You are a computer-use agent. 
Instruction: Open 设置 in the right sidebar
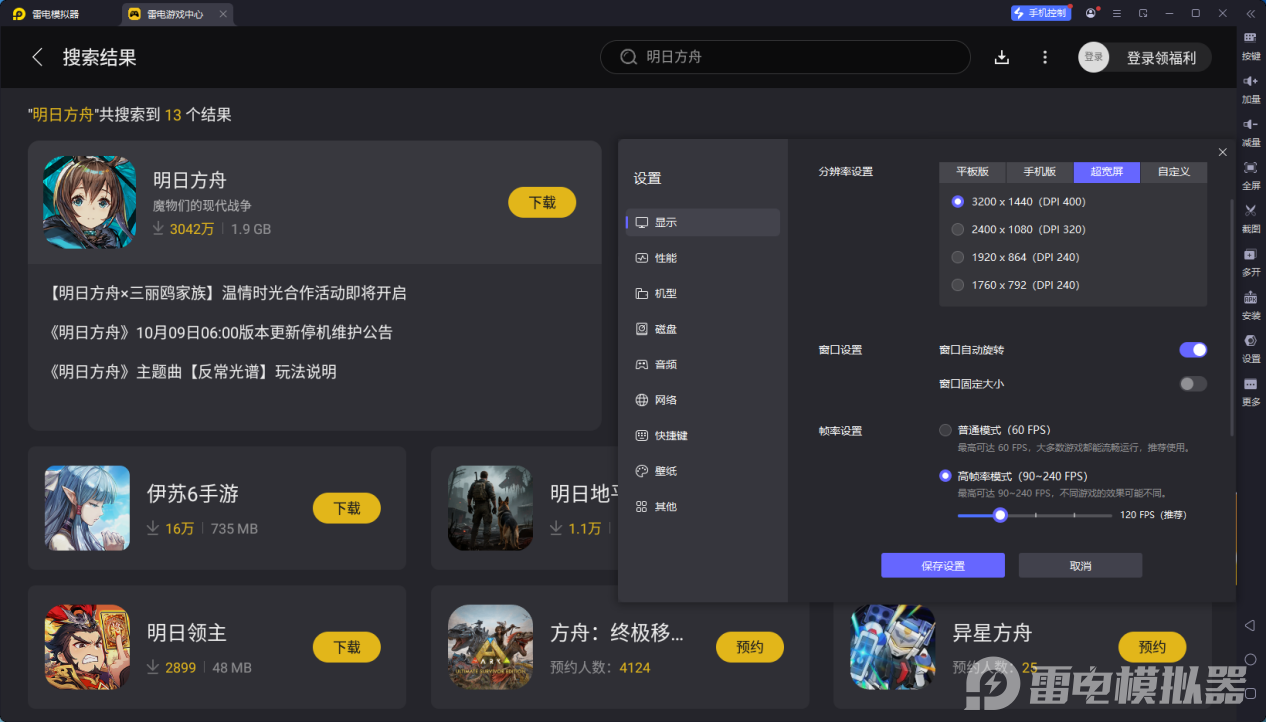pyautogui.click(x=1250, y=347)
